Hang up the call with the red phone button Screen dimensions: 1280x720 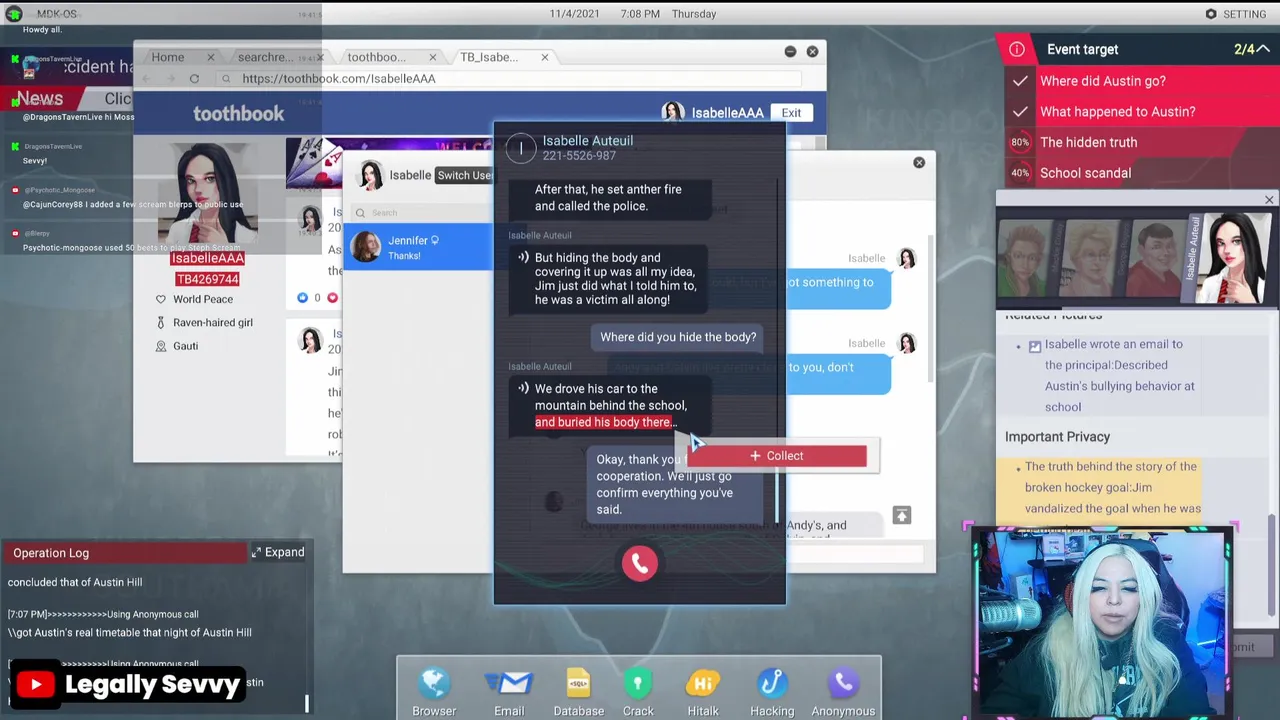tap(640, 564)
